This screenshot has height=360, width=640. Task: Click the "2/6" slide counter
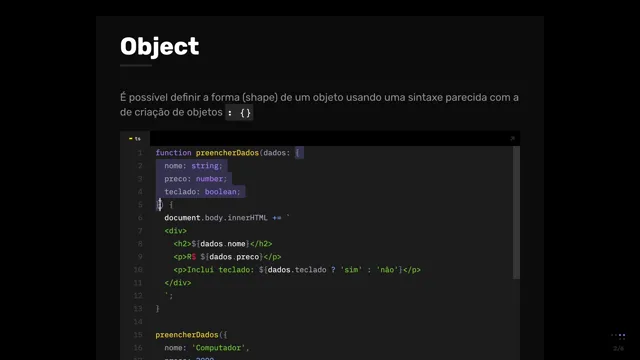point(618,349)
